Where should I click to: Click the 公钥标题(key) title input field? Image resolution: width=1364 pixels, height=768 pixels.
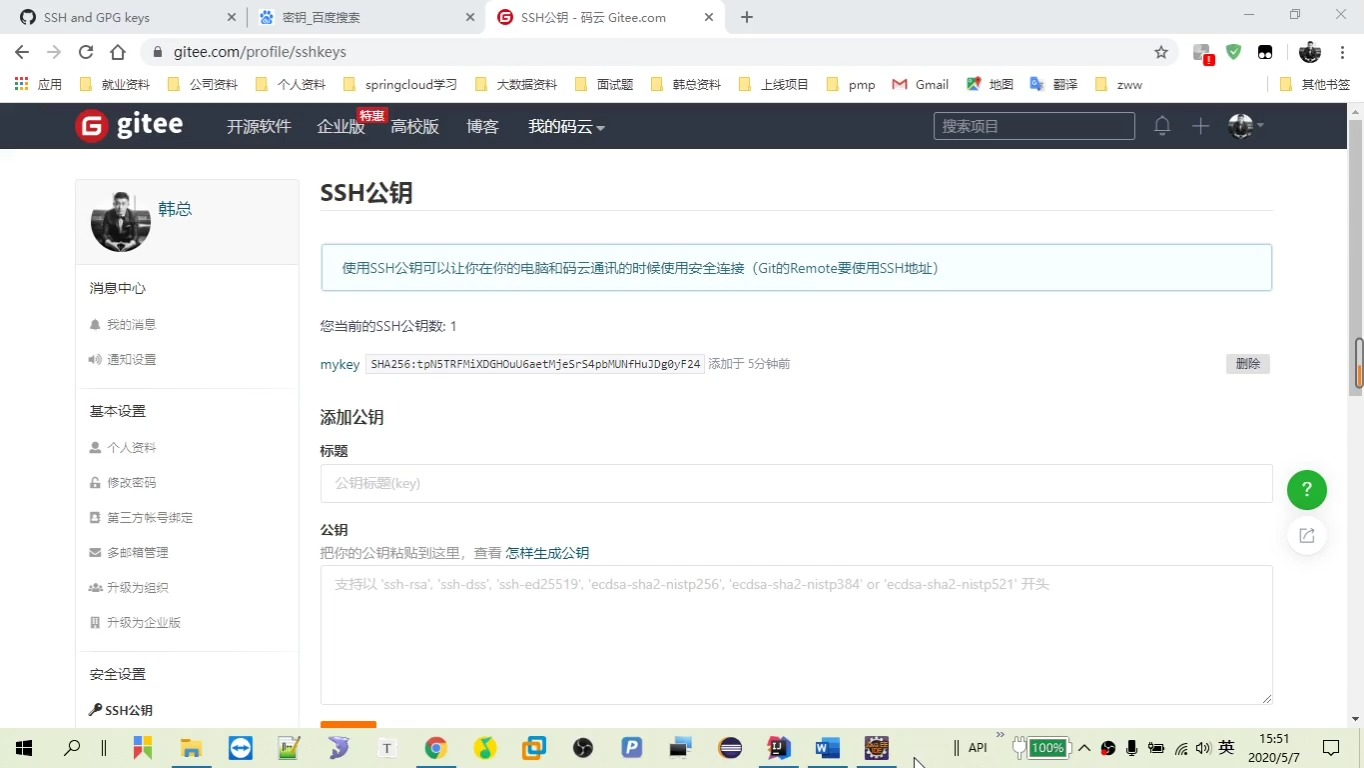[x=796, y=483]
